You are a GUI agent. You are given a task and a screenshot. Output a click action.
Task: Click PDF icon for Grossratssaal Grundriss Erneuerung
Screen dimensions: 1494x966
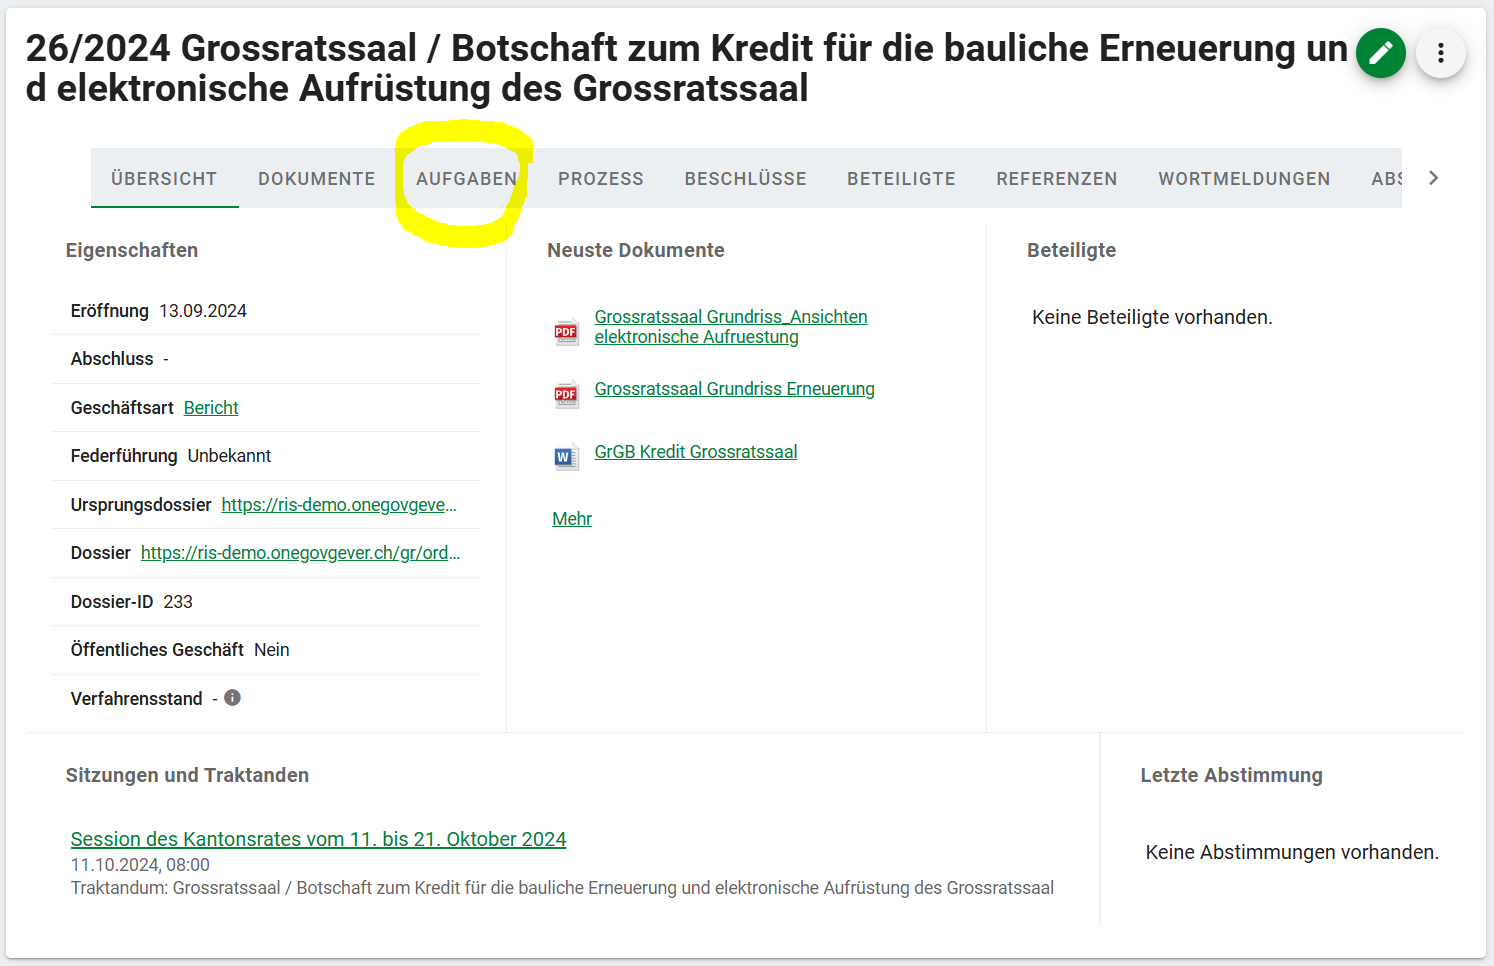click(x=566, y=394)
